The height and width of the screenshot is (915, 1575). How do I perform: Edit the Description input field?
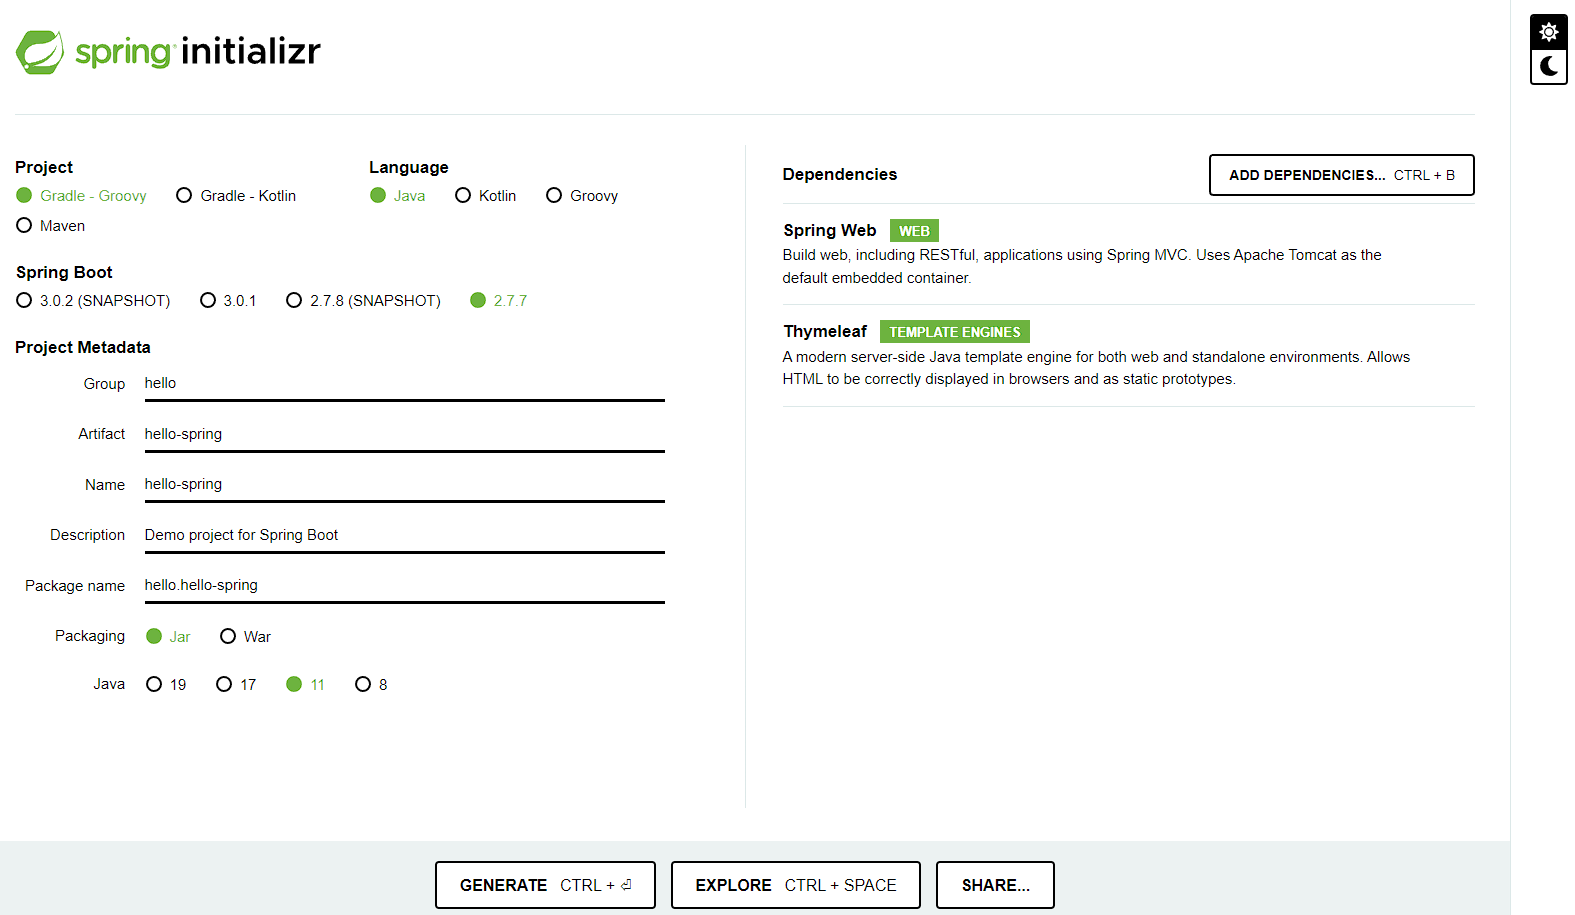tap(404, 536)
